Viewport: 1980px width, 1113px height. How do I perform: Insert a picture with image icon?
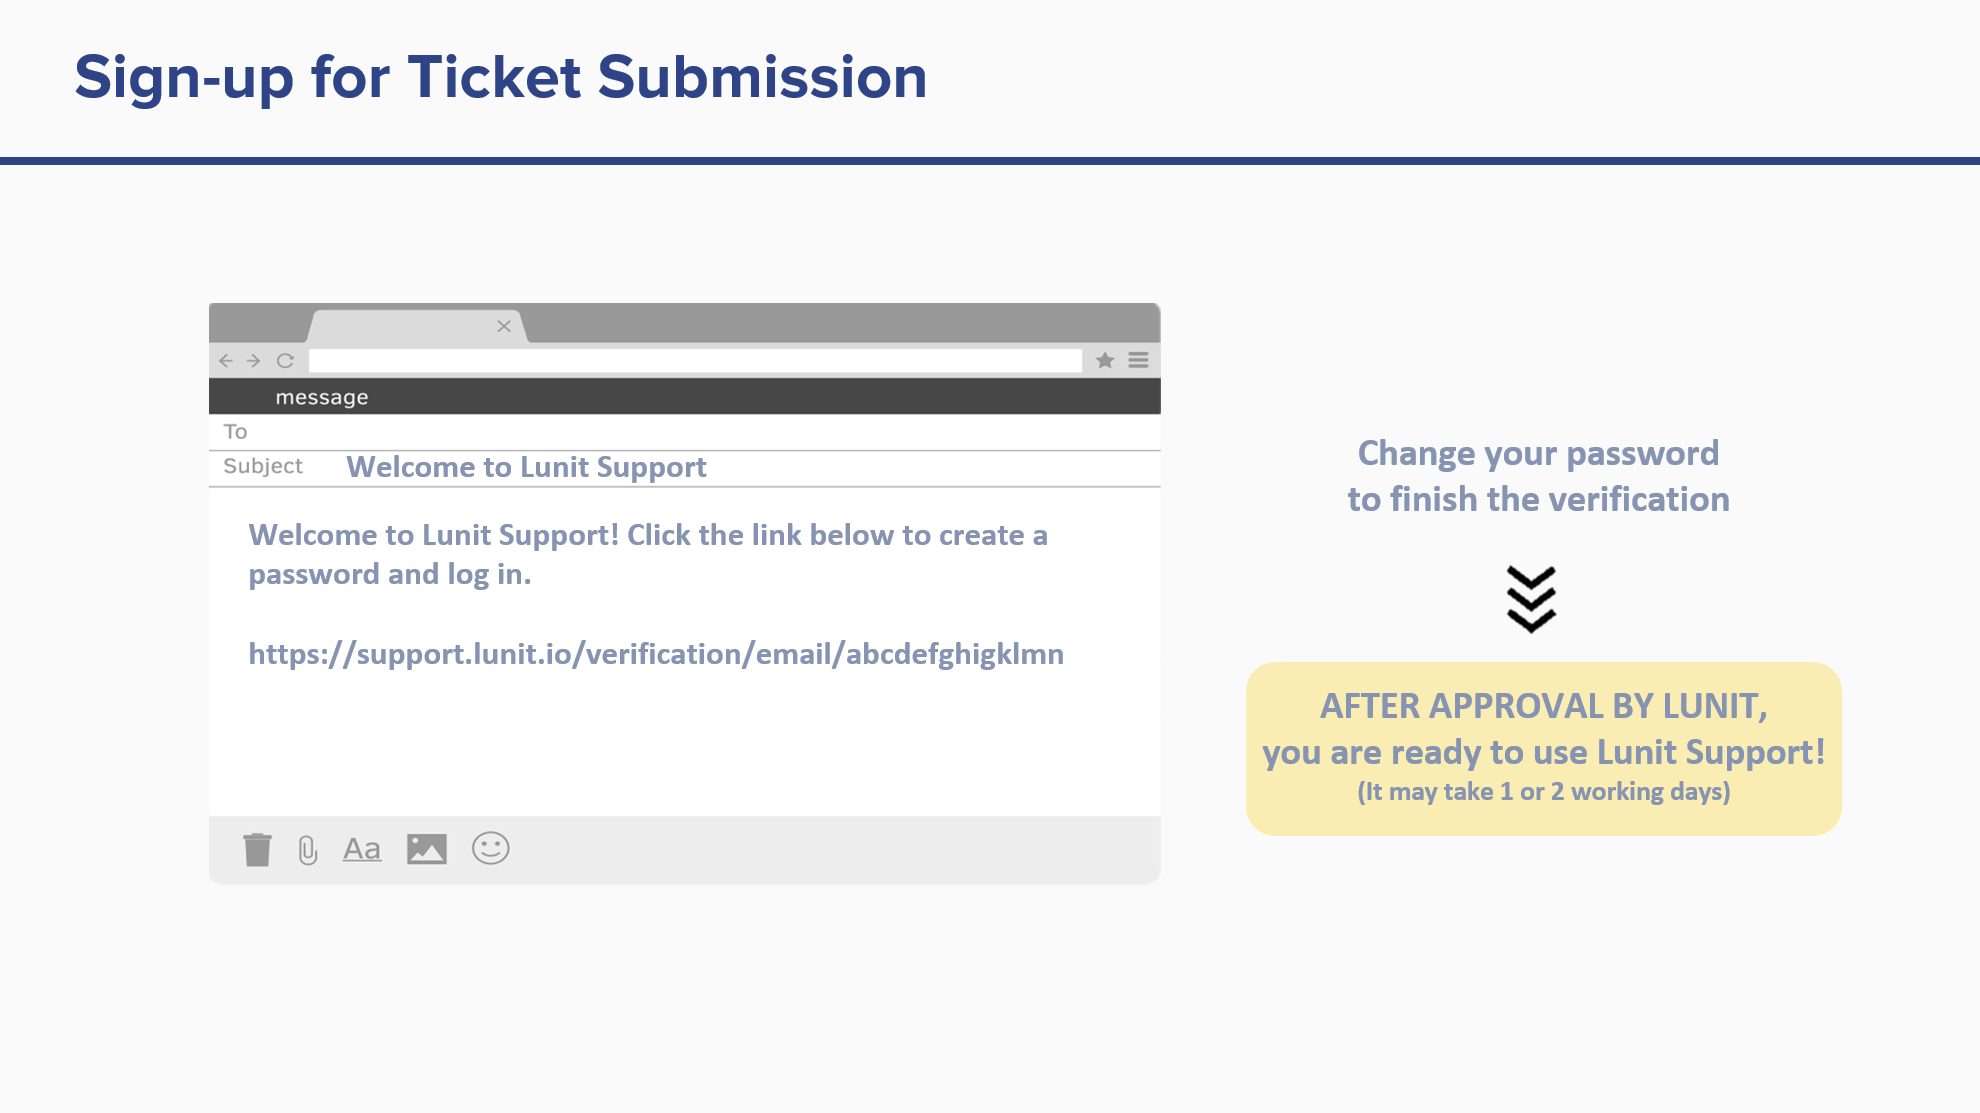[x=427, y=849]
